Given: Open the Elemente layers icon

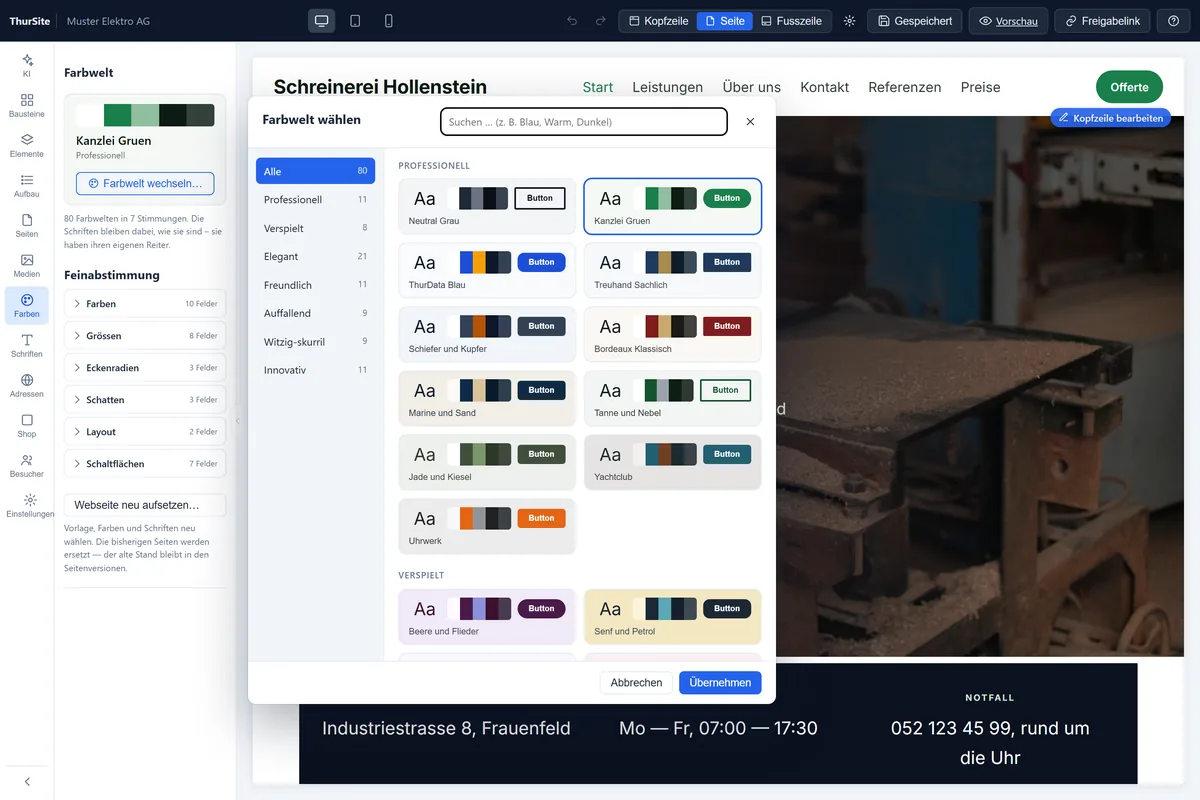Looking at the screenshot, I should pyautogui.click(x=27, y=145).
